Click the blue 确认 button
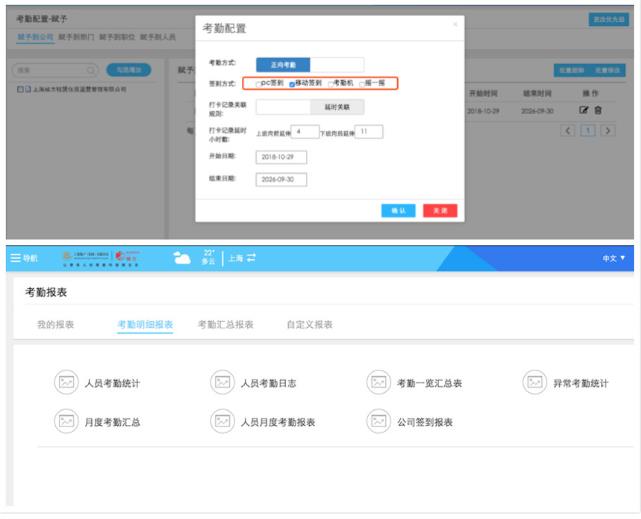The image size is (641, 519). [398, 210]
